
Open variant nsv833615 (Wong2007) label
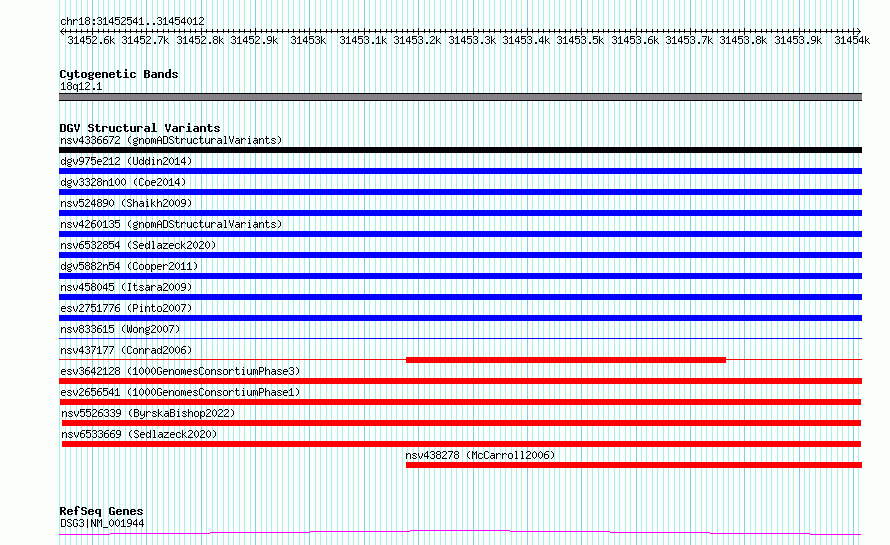point(120,329)
